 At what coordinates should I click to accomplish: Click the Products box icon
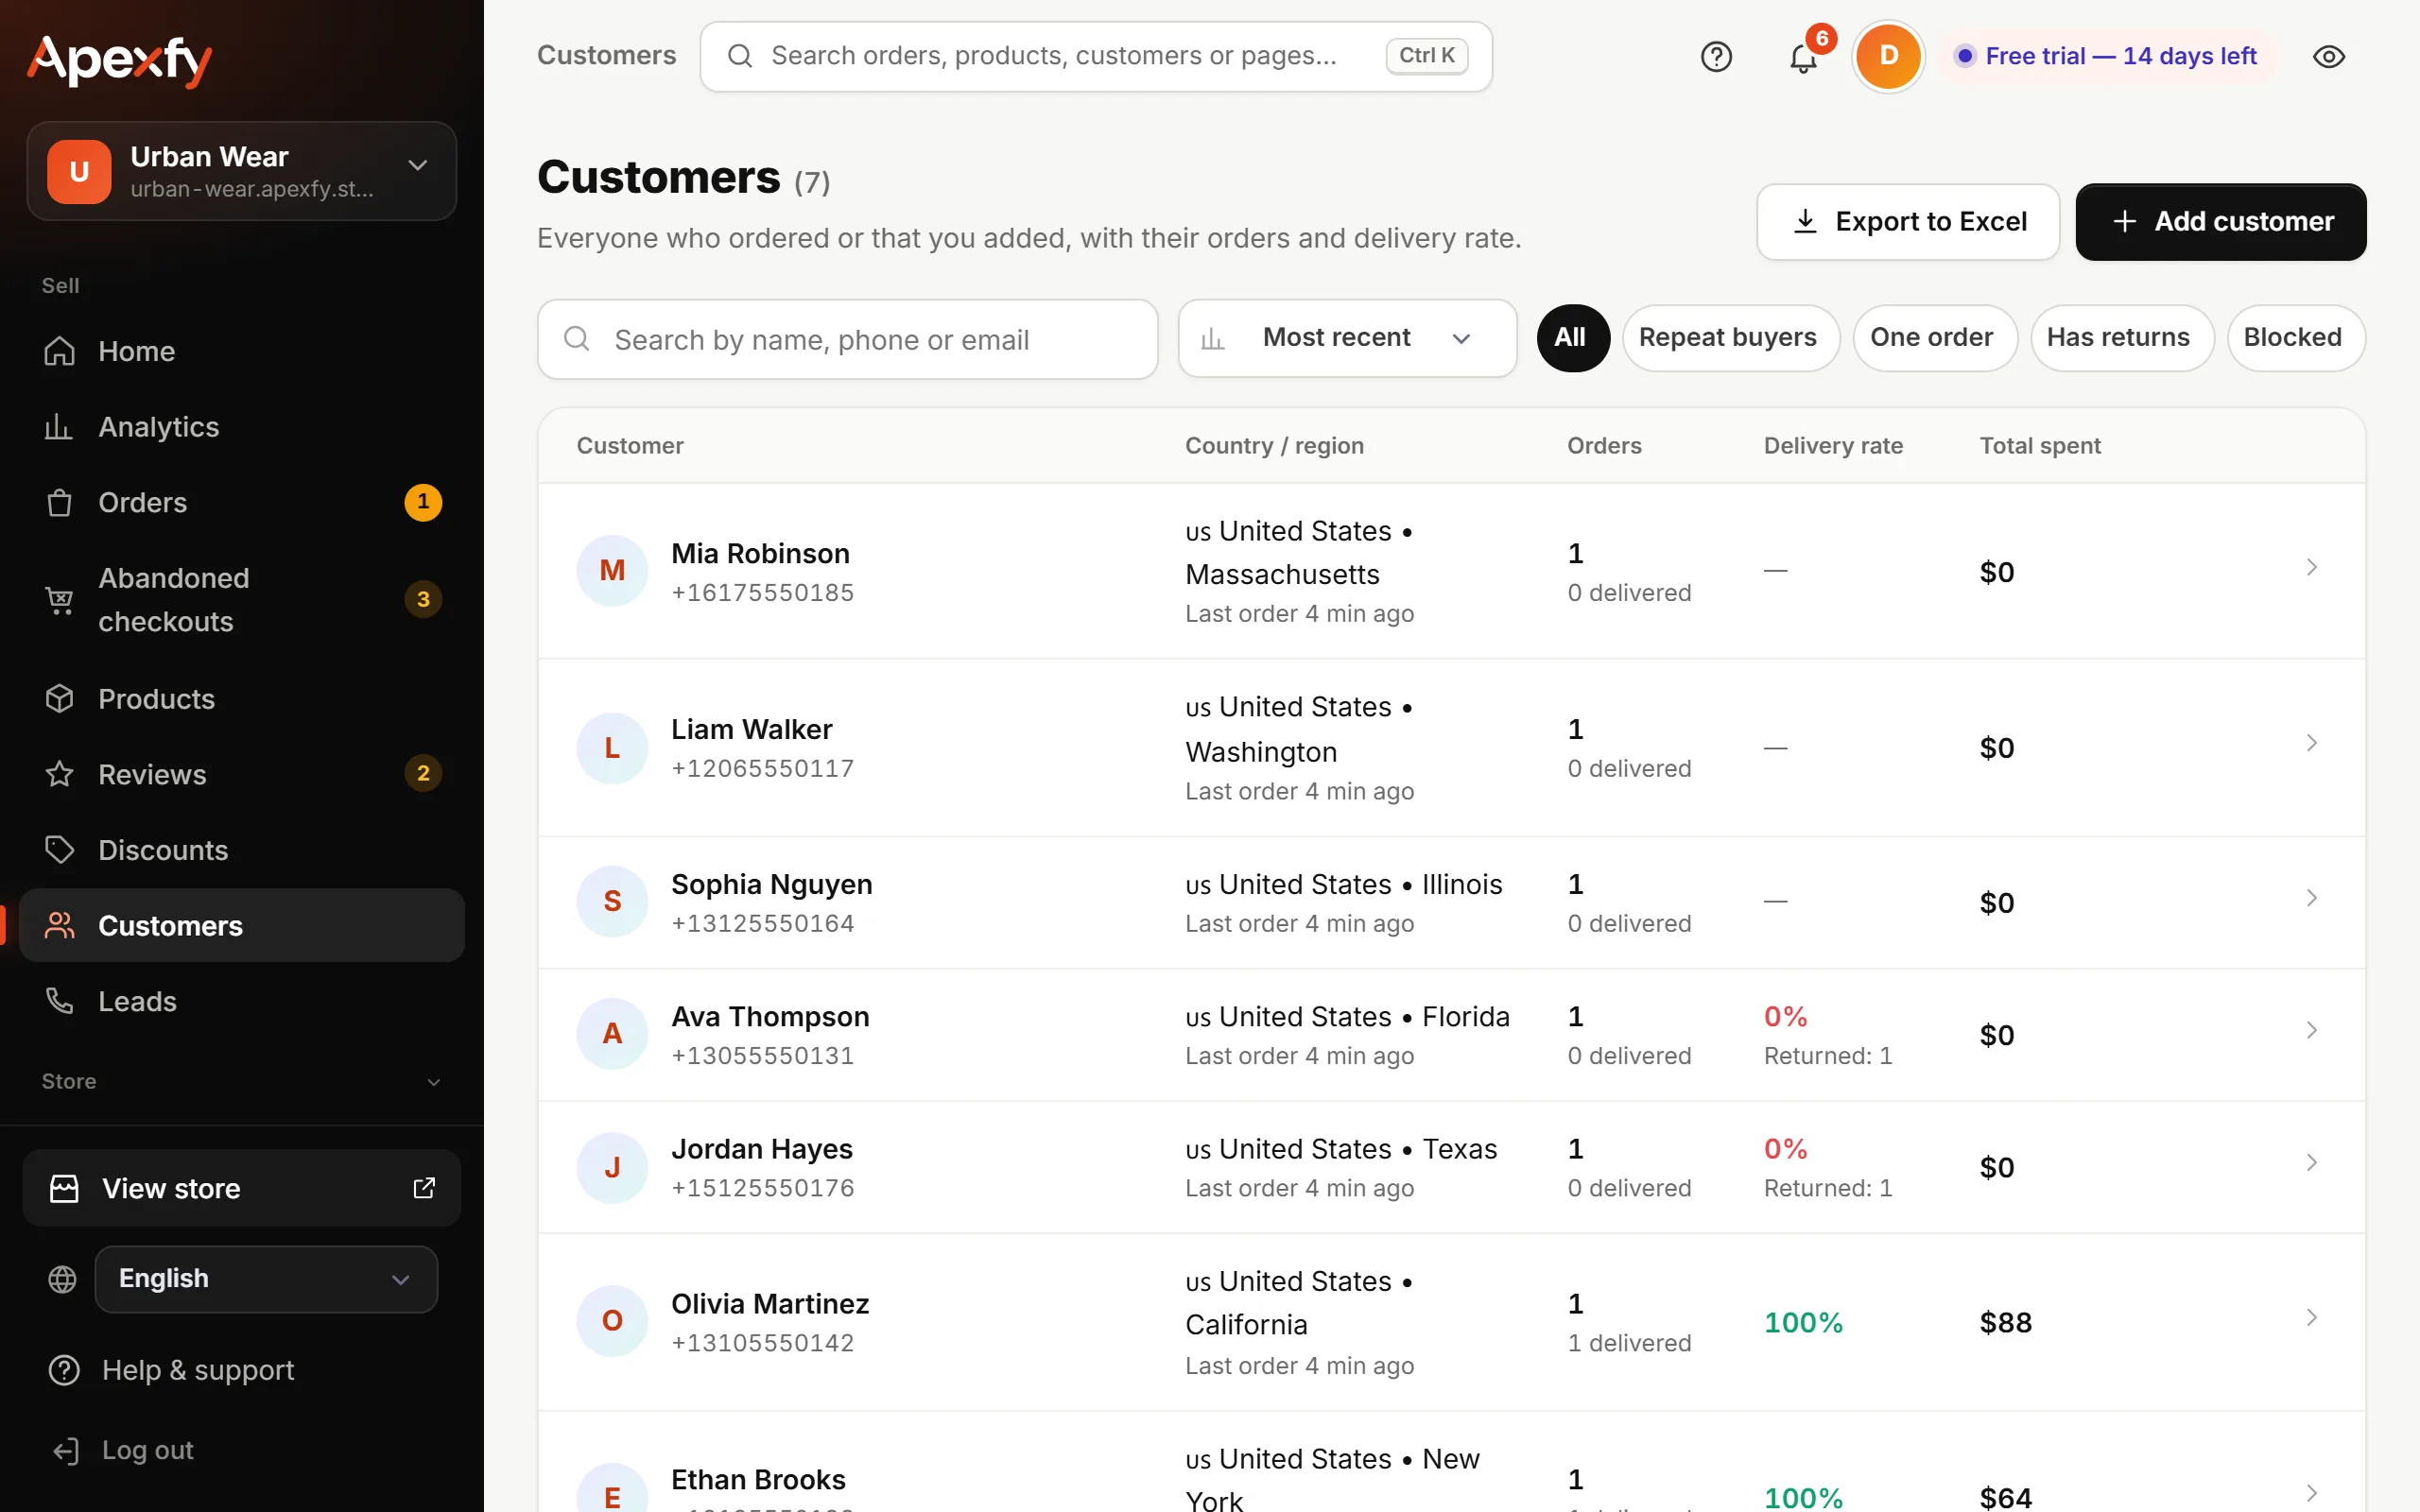60,698
